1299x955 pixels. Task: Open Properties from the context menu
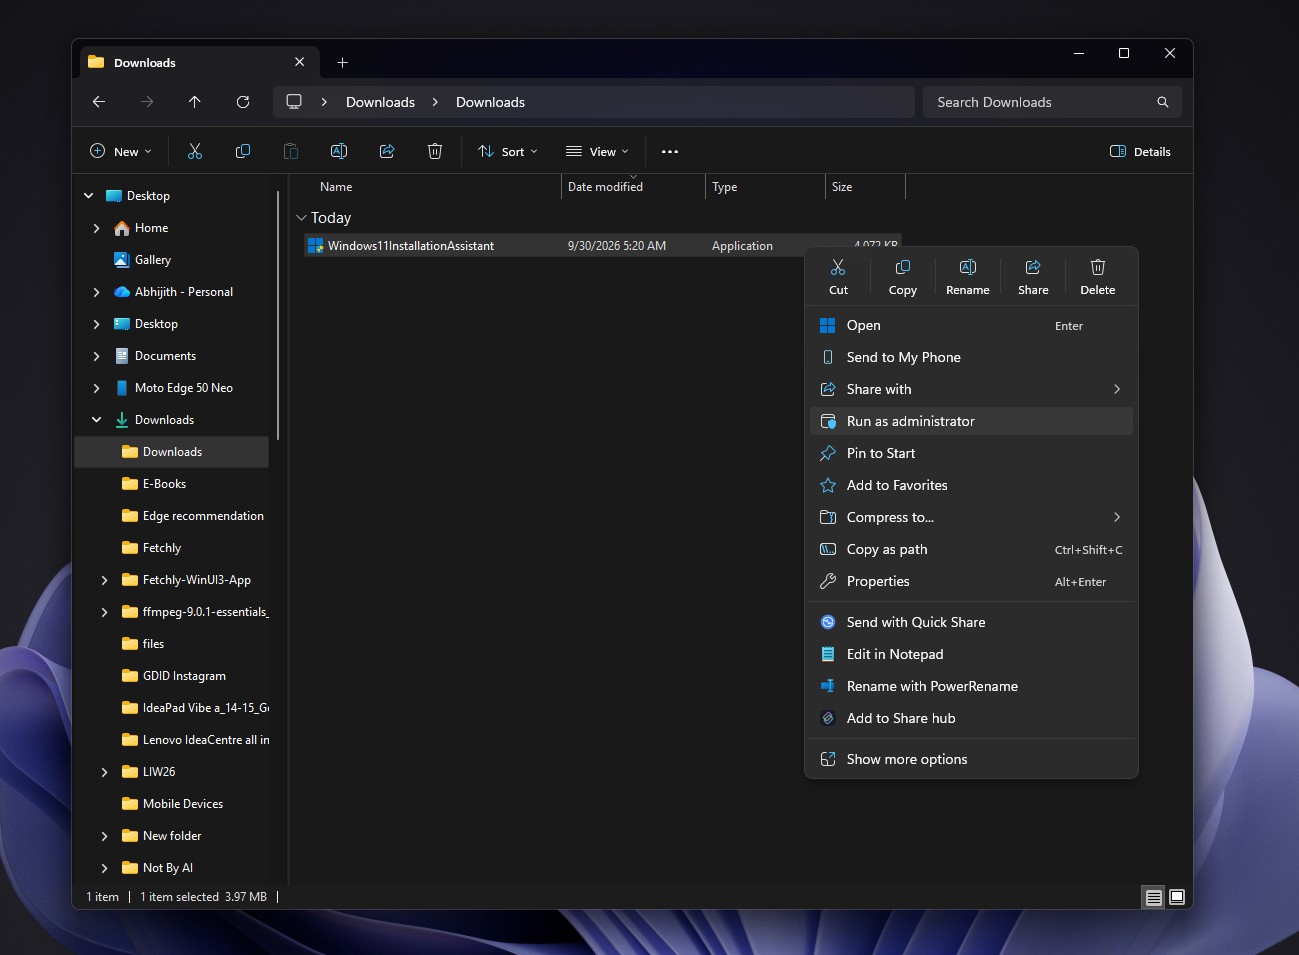[971, 581]
